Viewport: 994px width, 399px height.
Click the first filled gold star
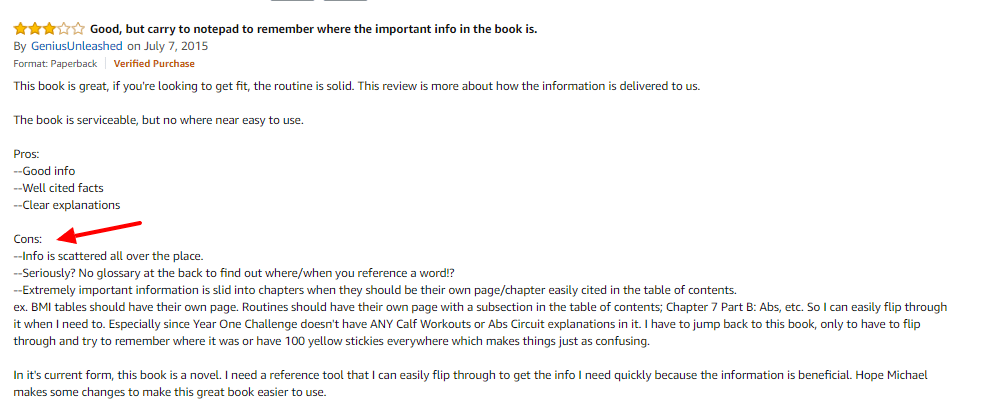coord(20,29)
